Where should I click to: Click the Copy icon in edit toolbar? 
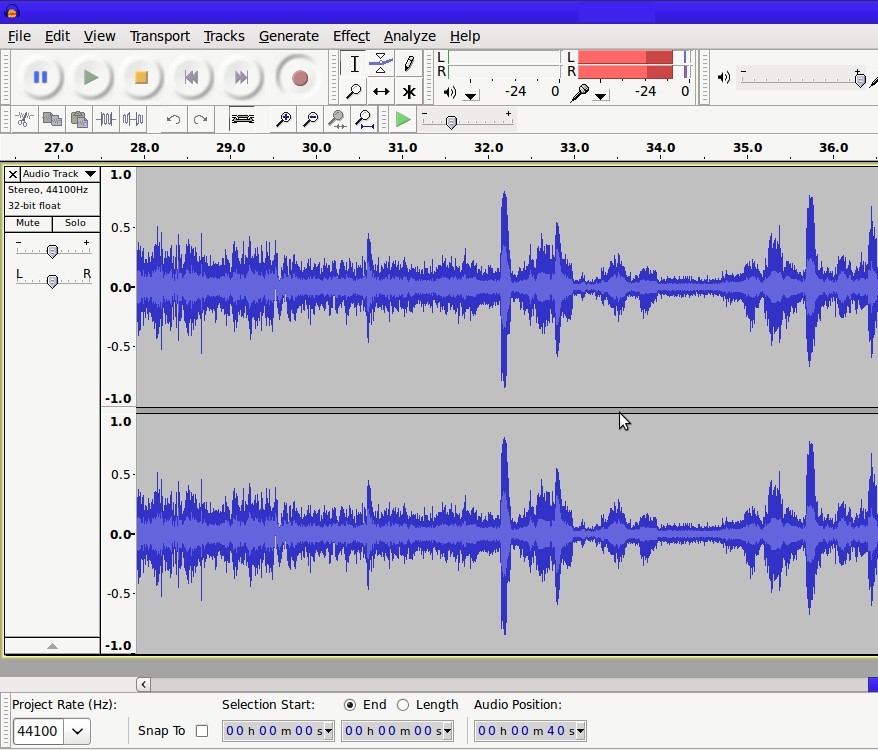pyautogui.click(x=52, y=119)
